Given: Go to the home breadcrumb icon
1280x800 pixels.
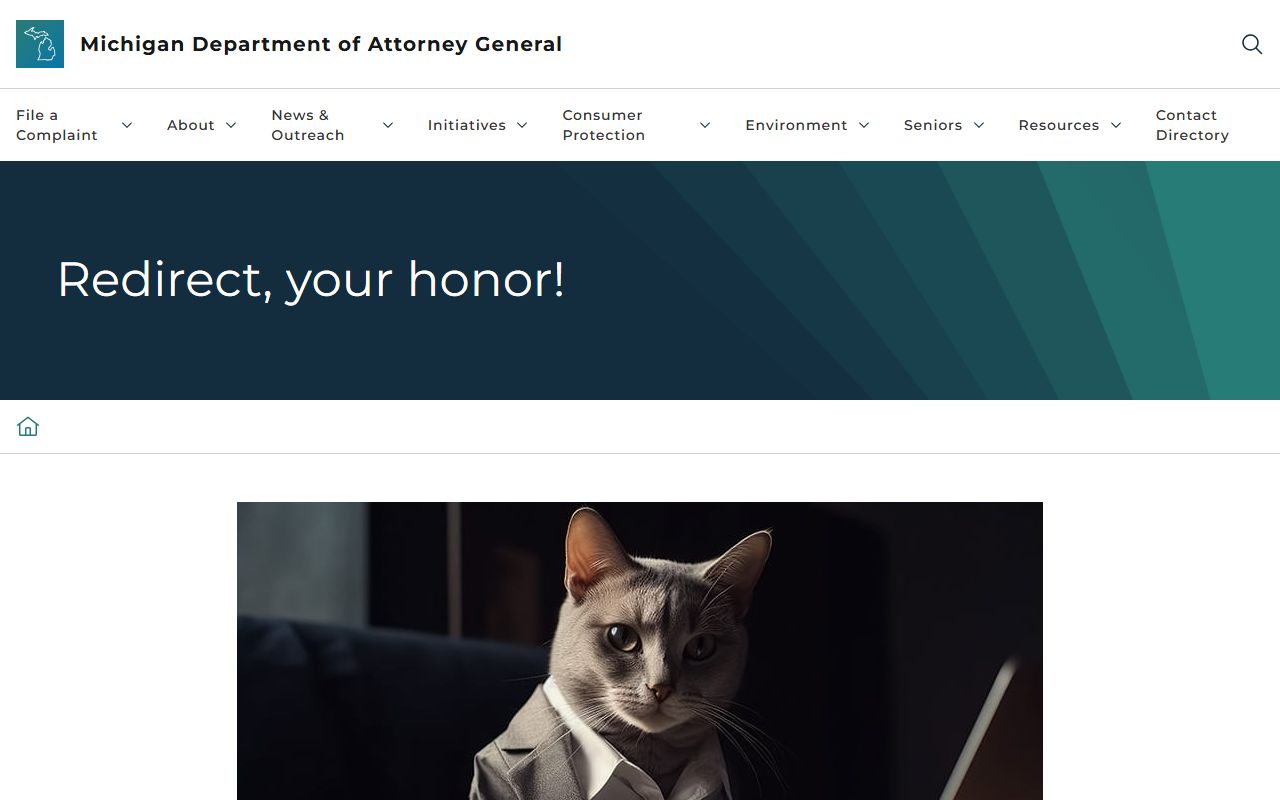Looking at the screenshot, I should point(28,427).
